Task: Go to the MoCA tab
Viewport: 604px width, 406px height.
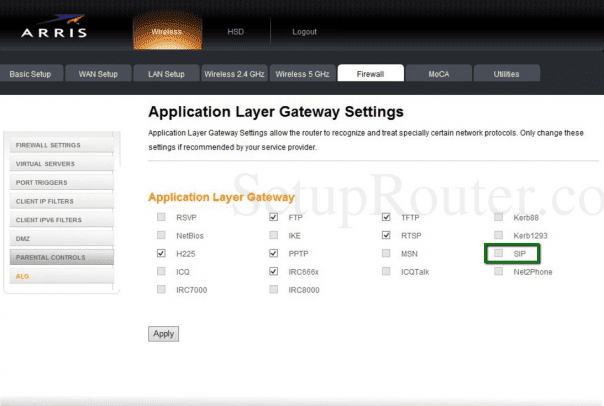Action: coord(439,74)
